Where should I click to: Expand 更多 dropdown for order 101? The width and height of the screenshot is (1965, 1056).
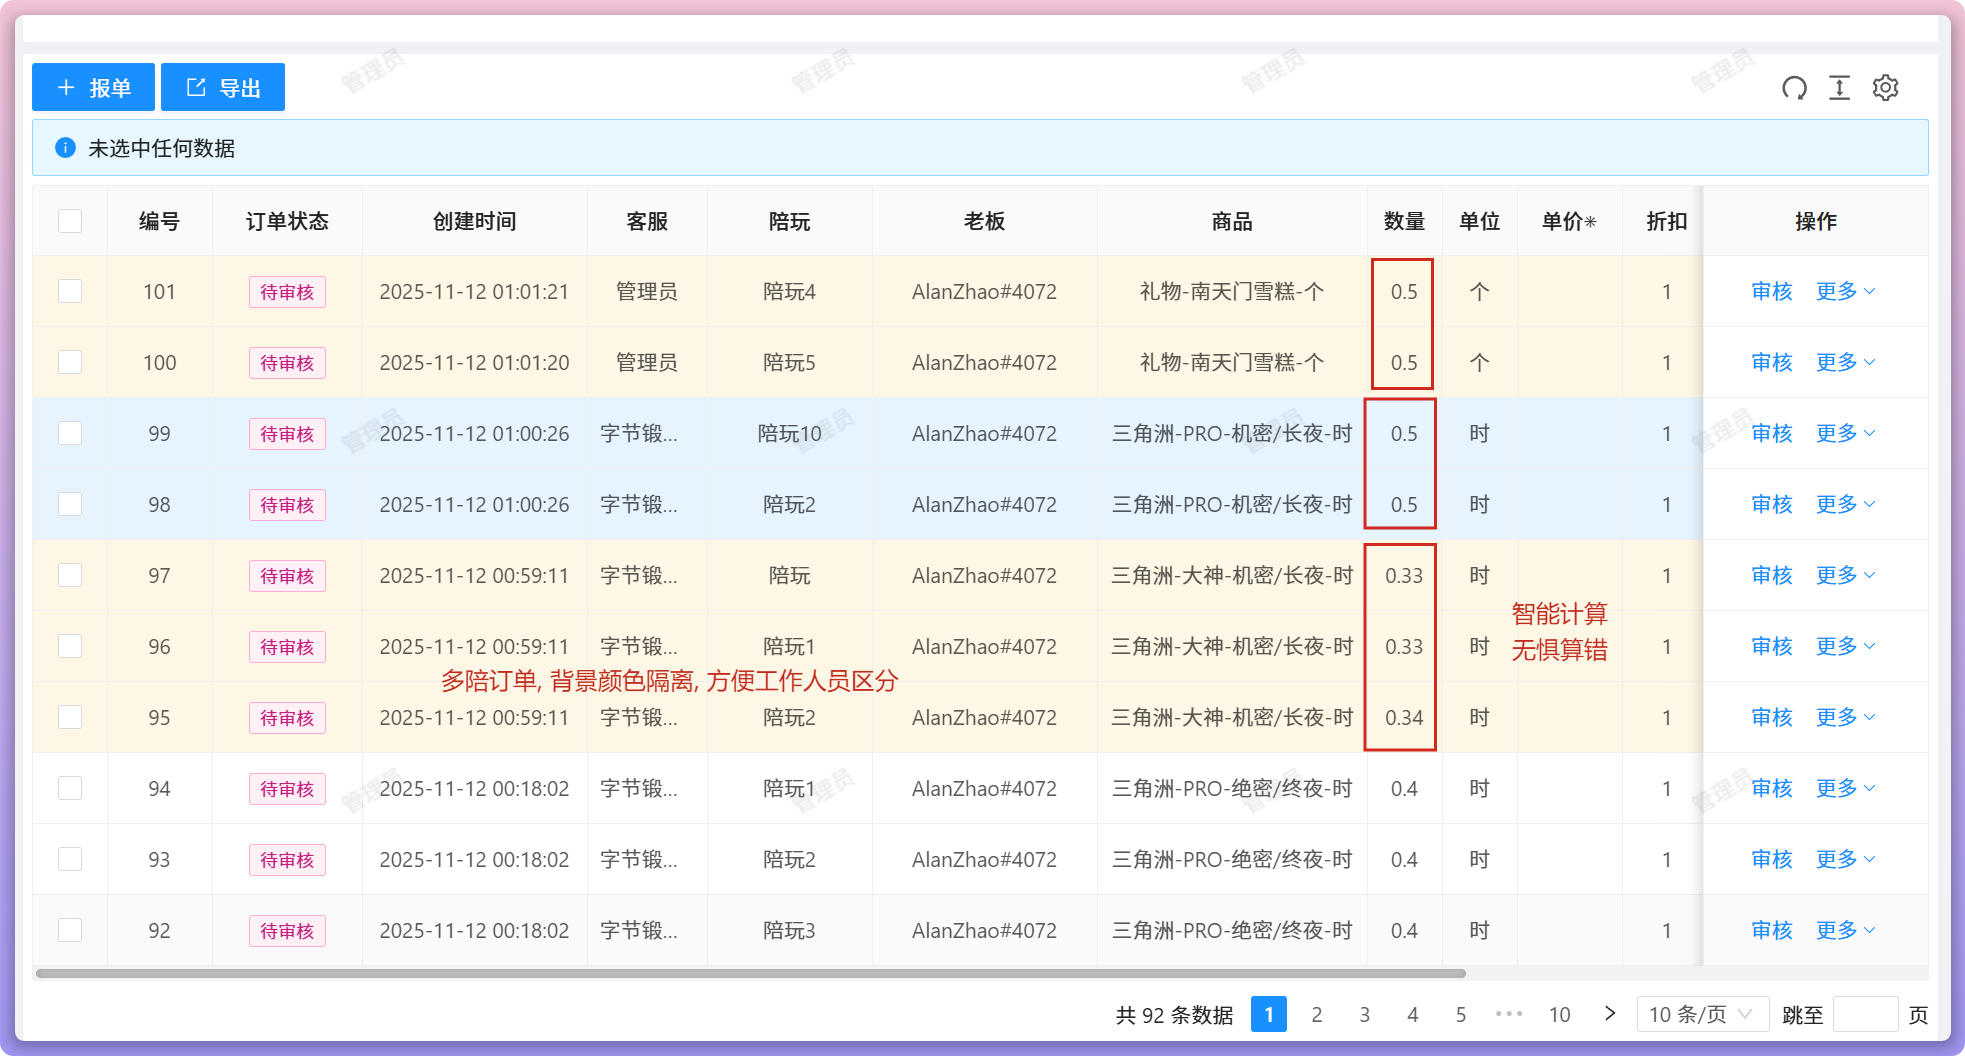[1845, 291]
